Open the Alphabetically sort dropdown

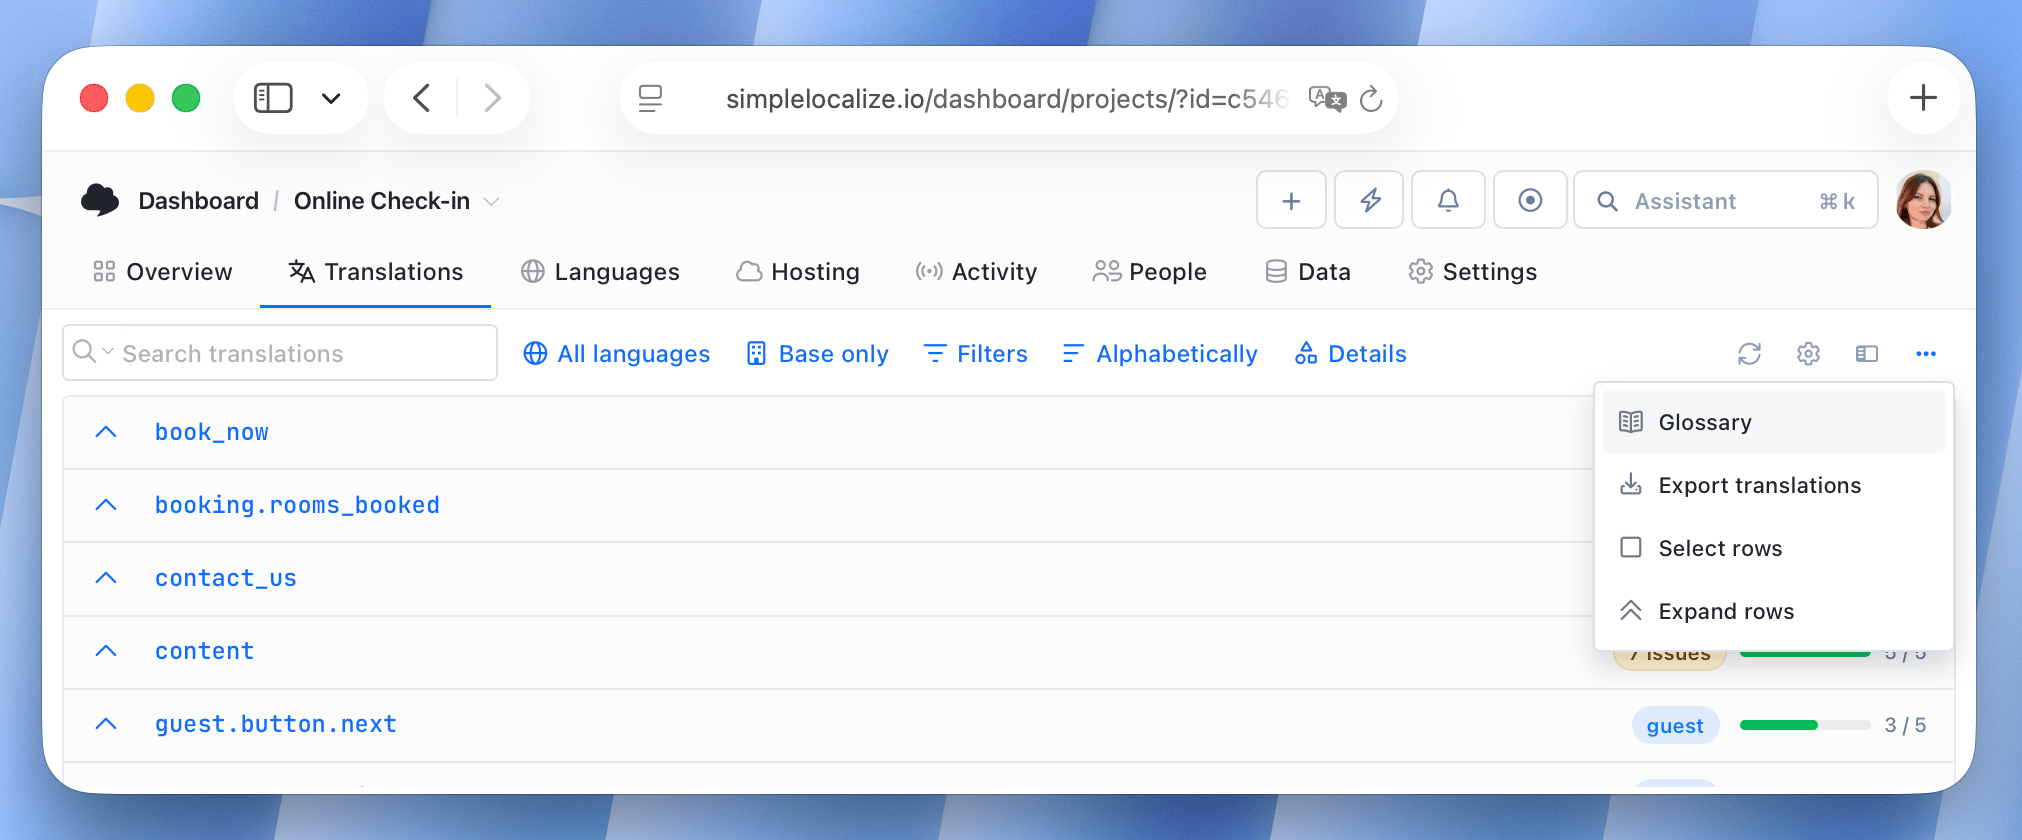[x=1160, y=354]
